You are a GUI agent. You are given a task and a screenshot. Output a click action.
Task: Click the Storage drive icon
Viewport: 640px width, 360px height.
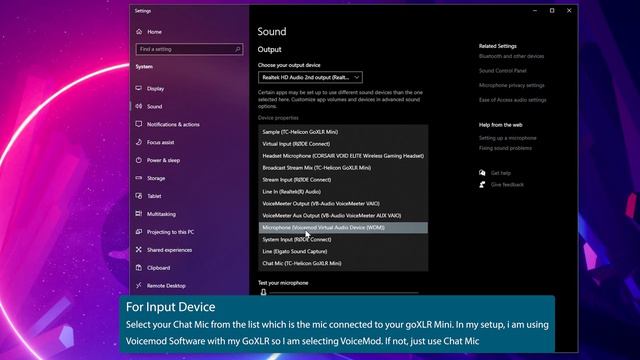[x=139, y=178]
